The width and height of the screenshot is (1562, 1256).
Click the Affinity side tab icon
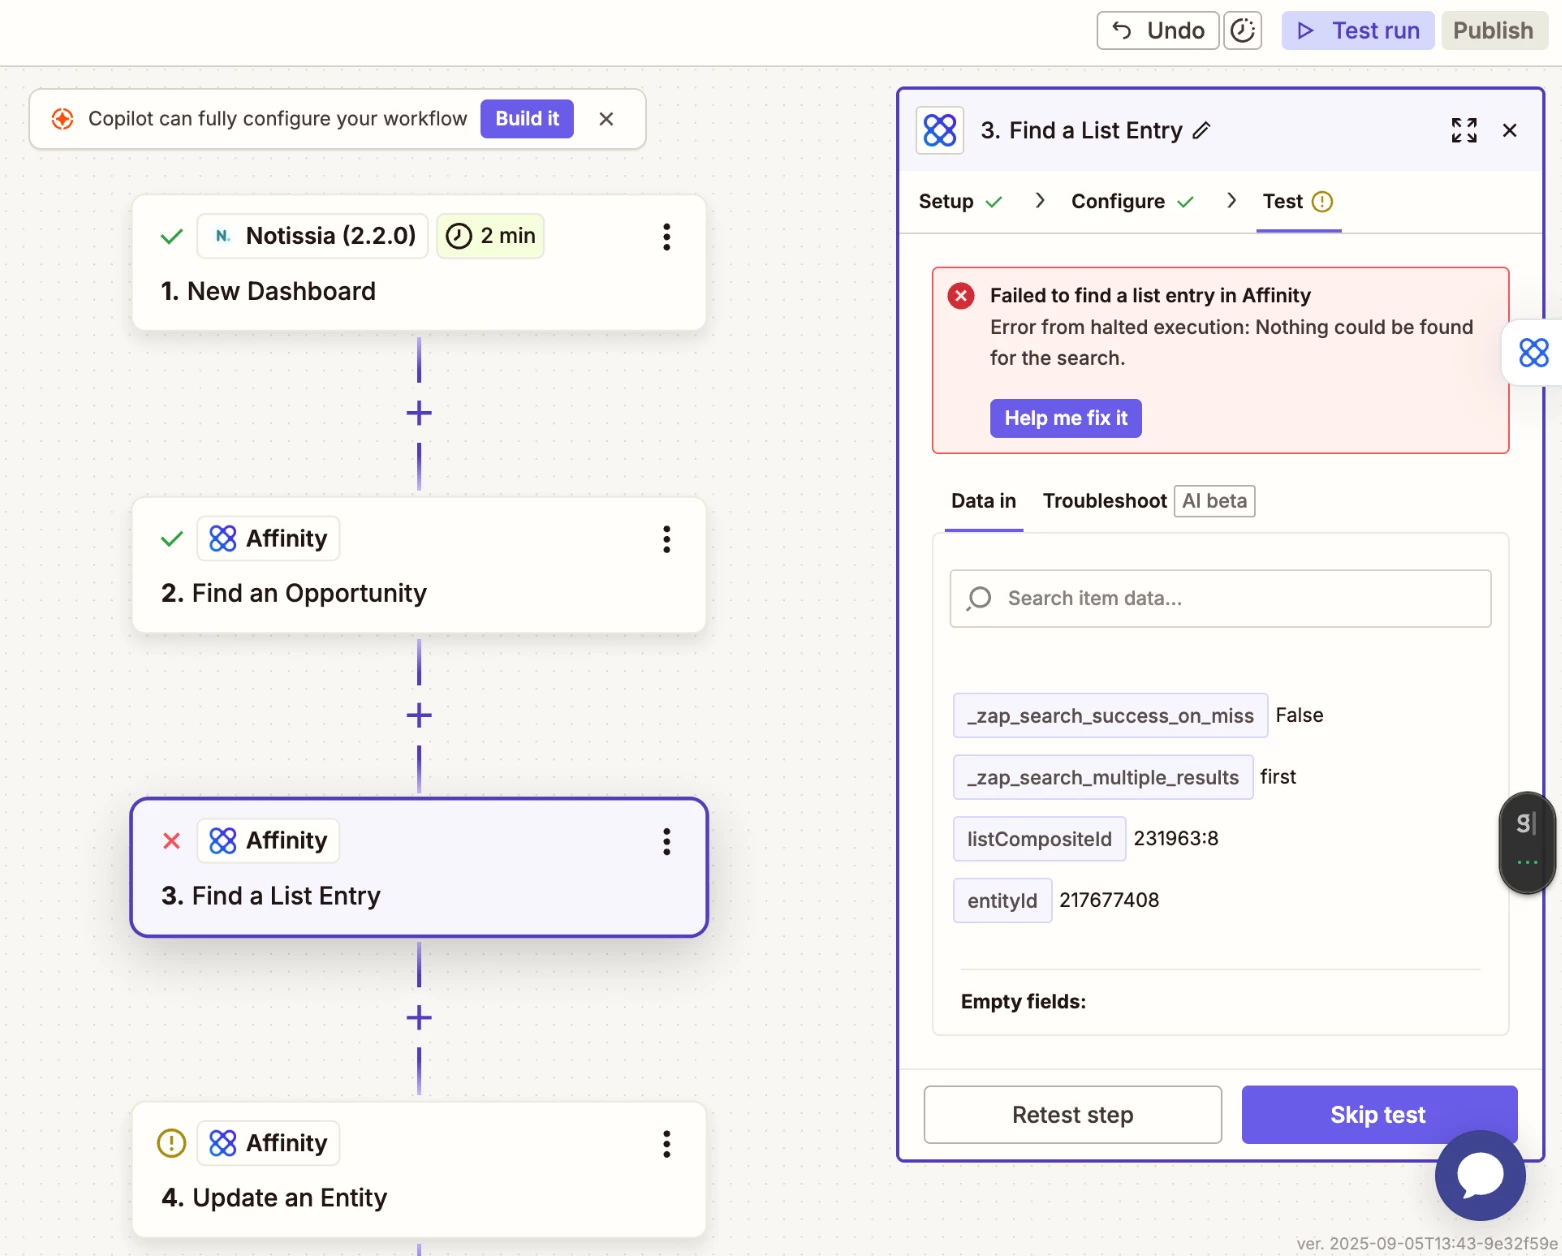tap(1533, 352)
